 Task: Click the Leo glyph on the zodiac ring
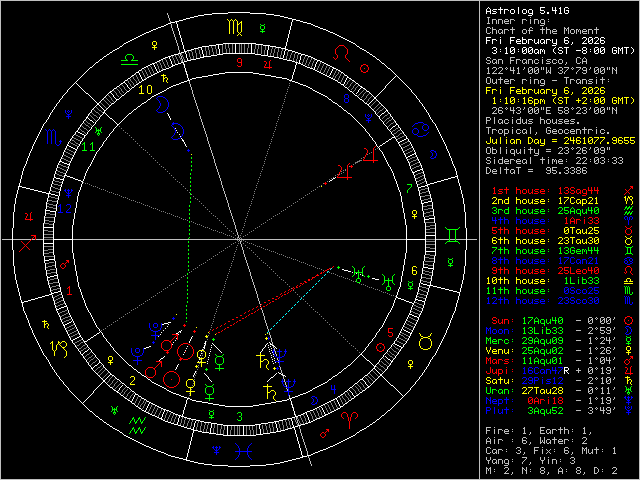[342, 51]
